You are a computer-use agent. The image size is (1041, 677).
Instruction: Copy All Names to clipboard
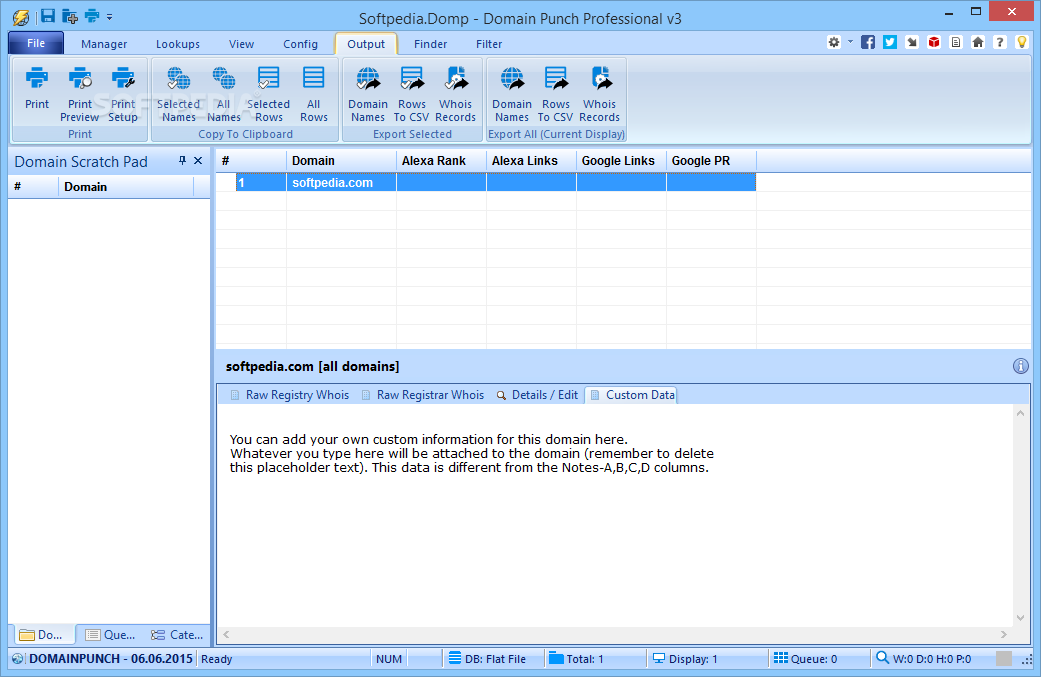click(224, 94)
